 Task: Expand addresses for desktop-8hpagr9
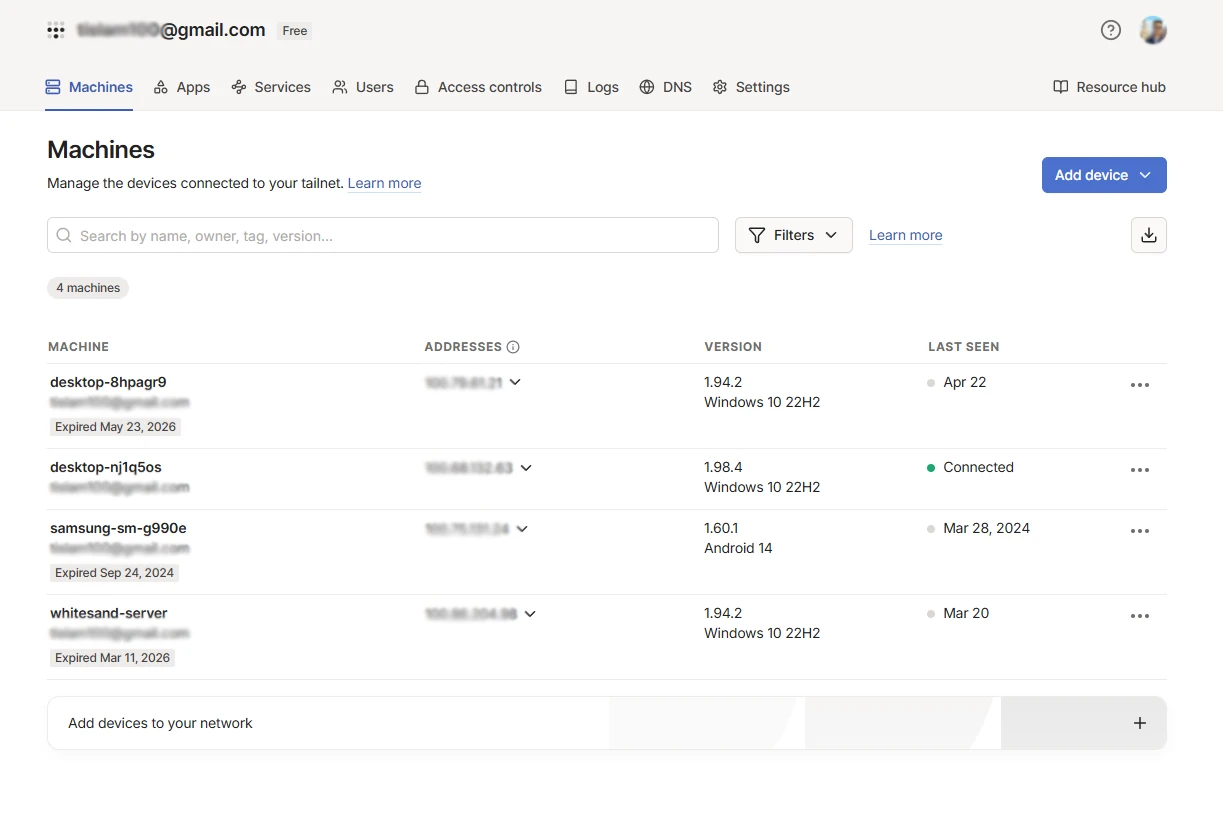tap(515, 382)
